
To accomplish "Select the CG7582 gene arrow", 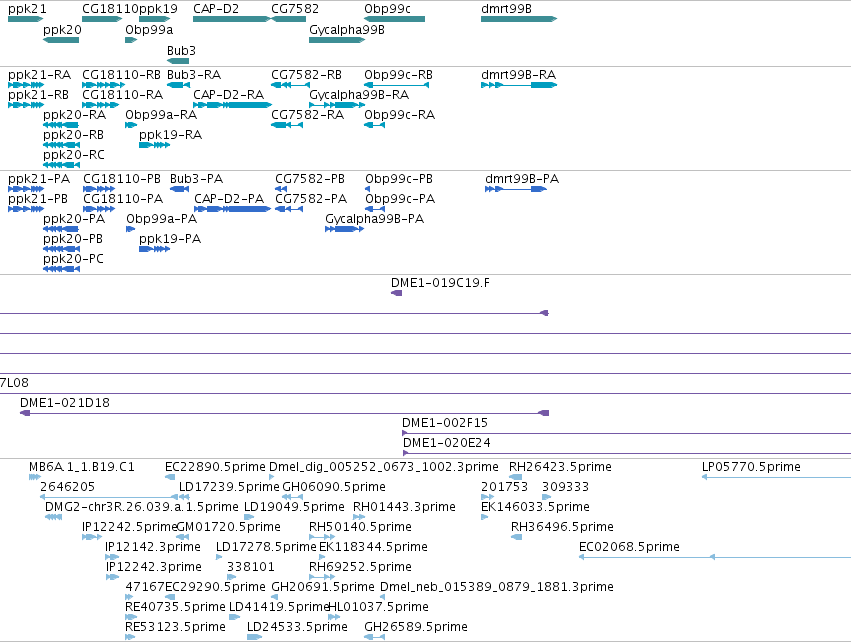I will click(288, 19).
